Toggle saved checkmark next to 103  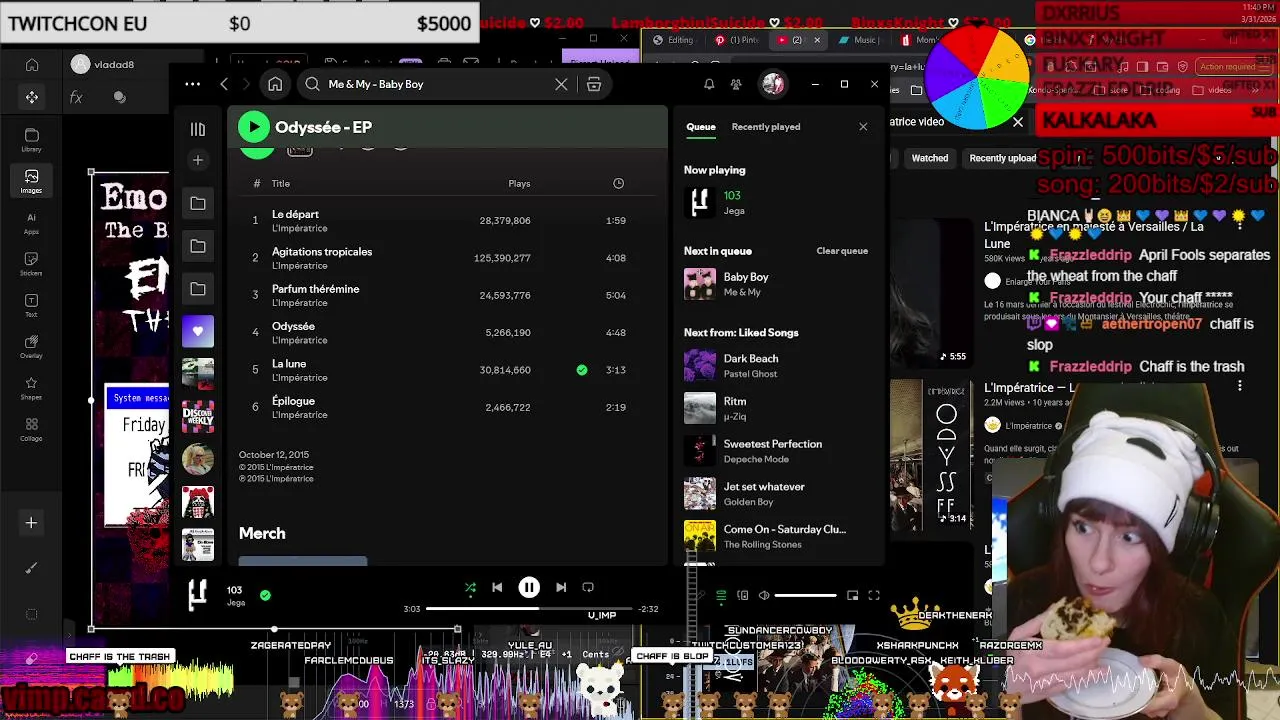click(x=265, y=595)
